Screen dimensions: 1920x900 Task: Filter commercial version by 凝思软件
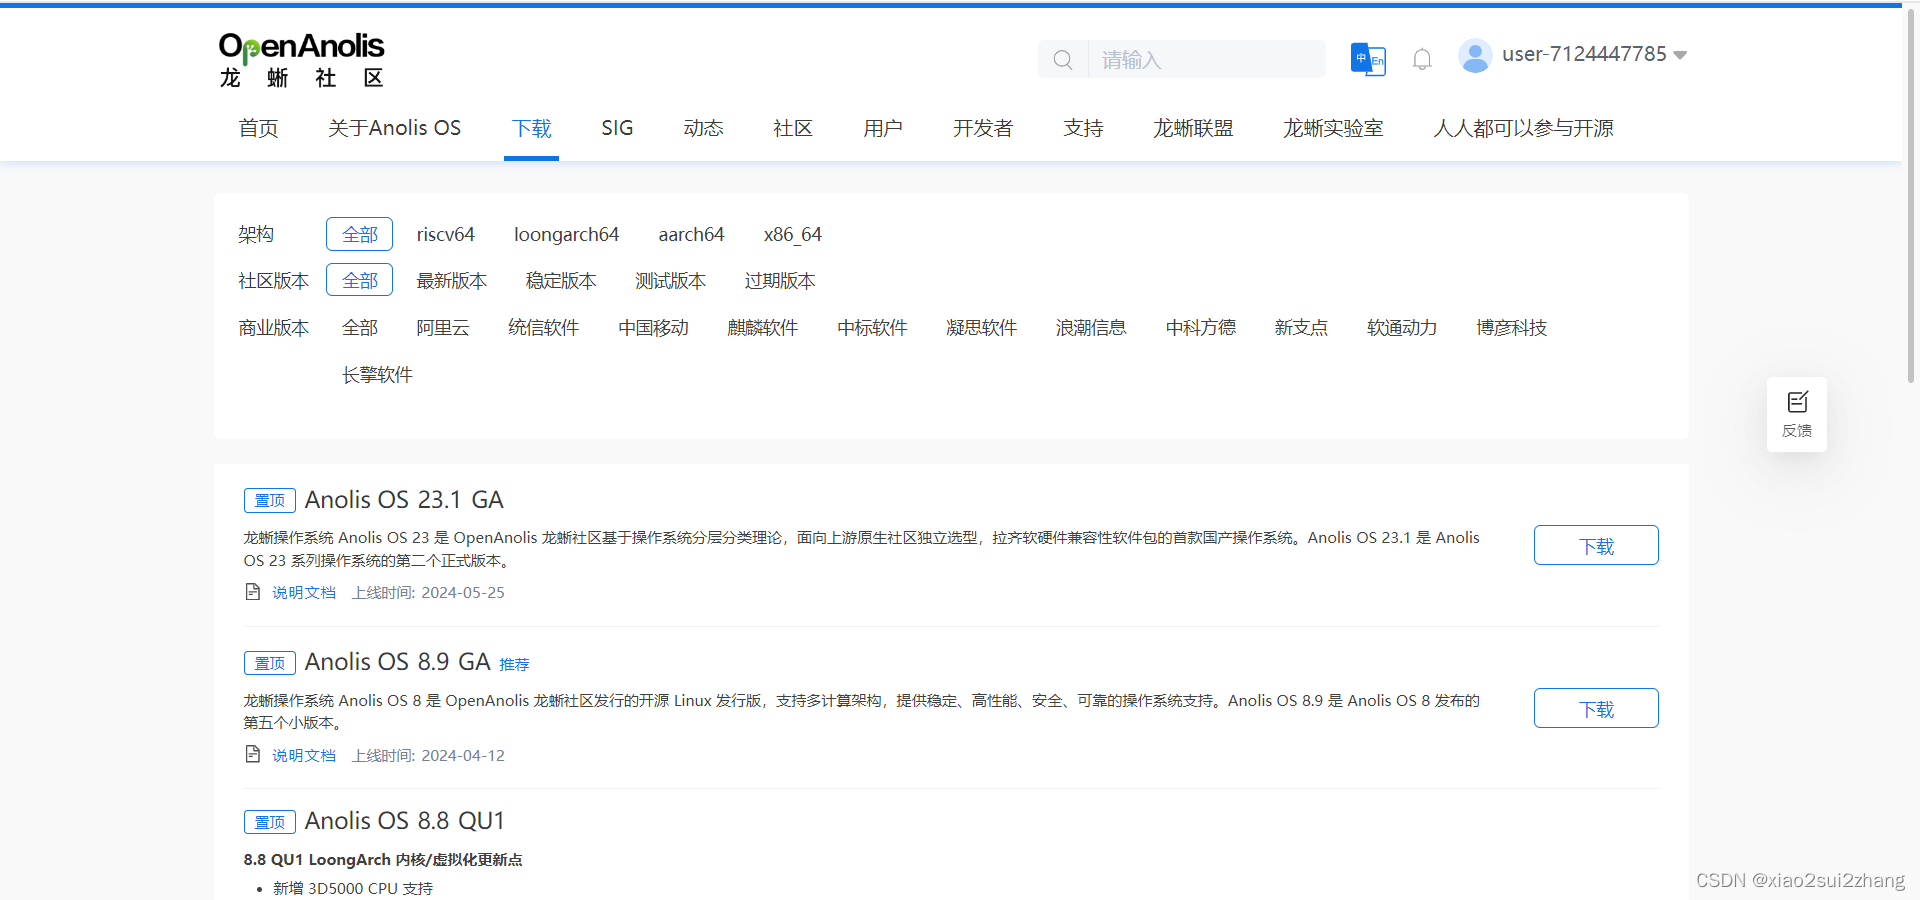981,328
